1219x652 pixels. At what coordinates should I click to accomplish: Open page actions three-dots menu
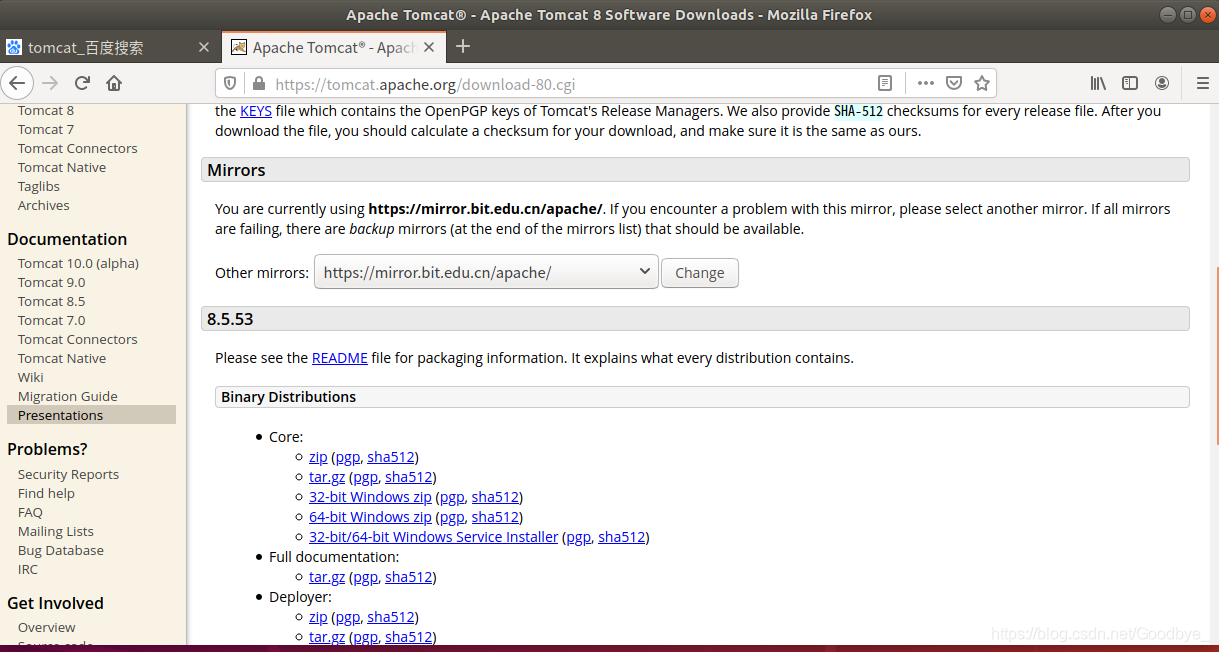tap(926, 83)
